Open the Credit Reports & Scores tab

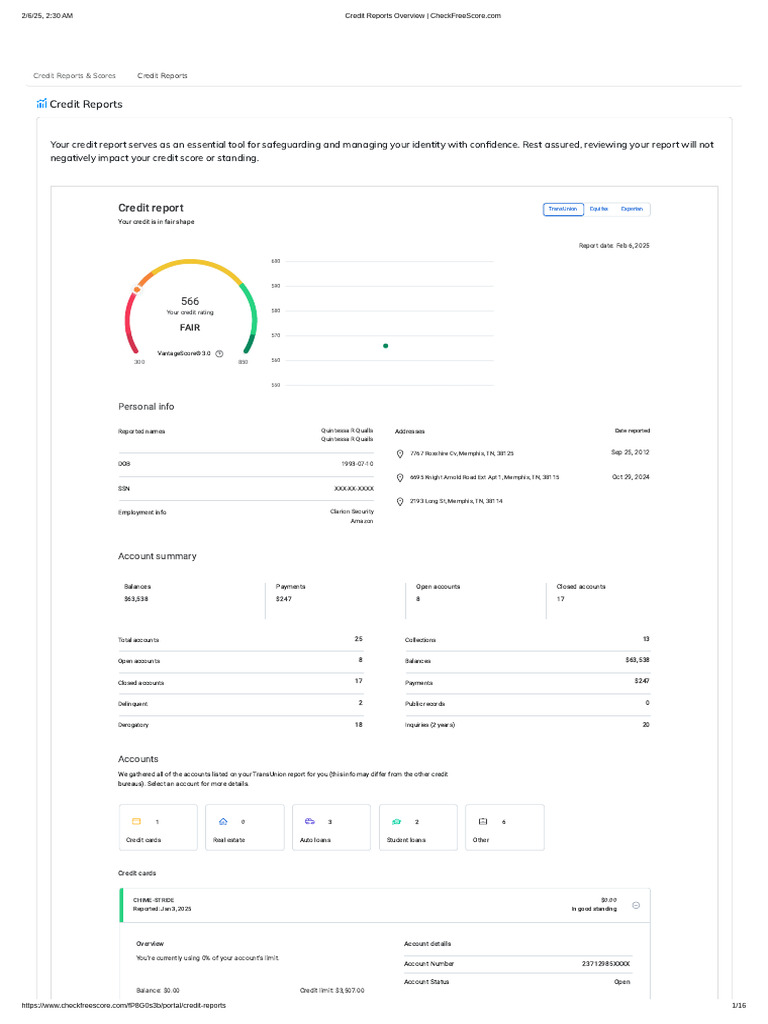pyautogui.click(x=74, y=76)
